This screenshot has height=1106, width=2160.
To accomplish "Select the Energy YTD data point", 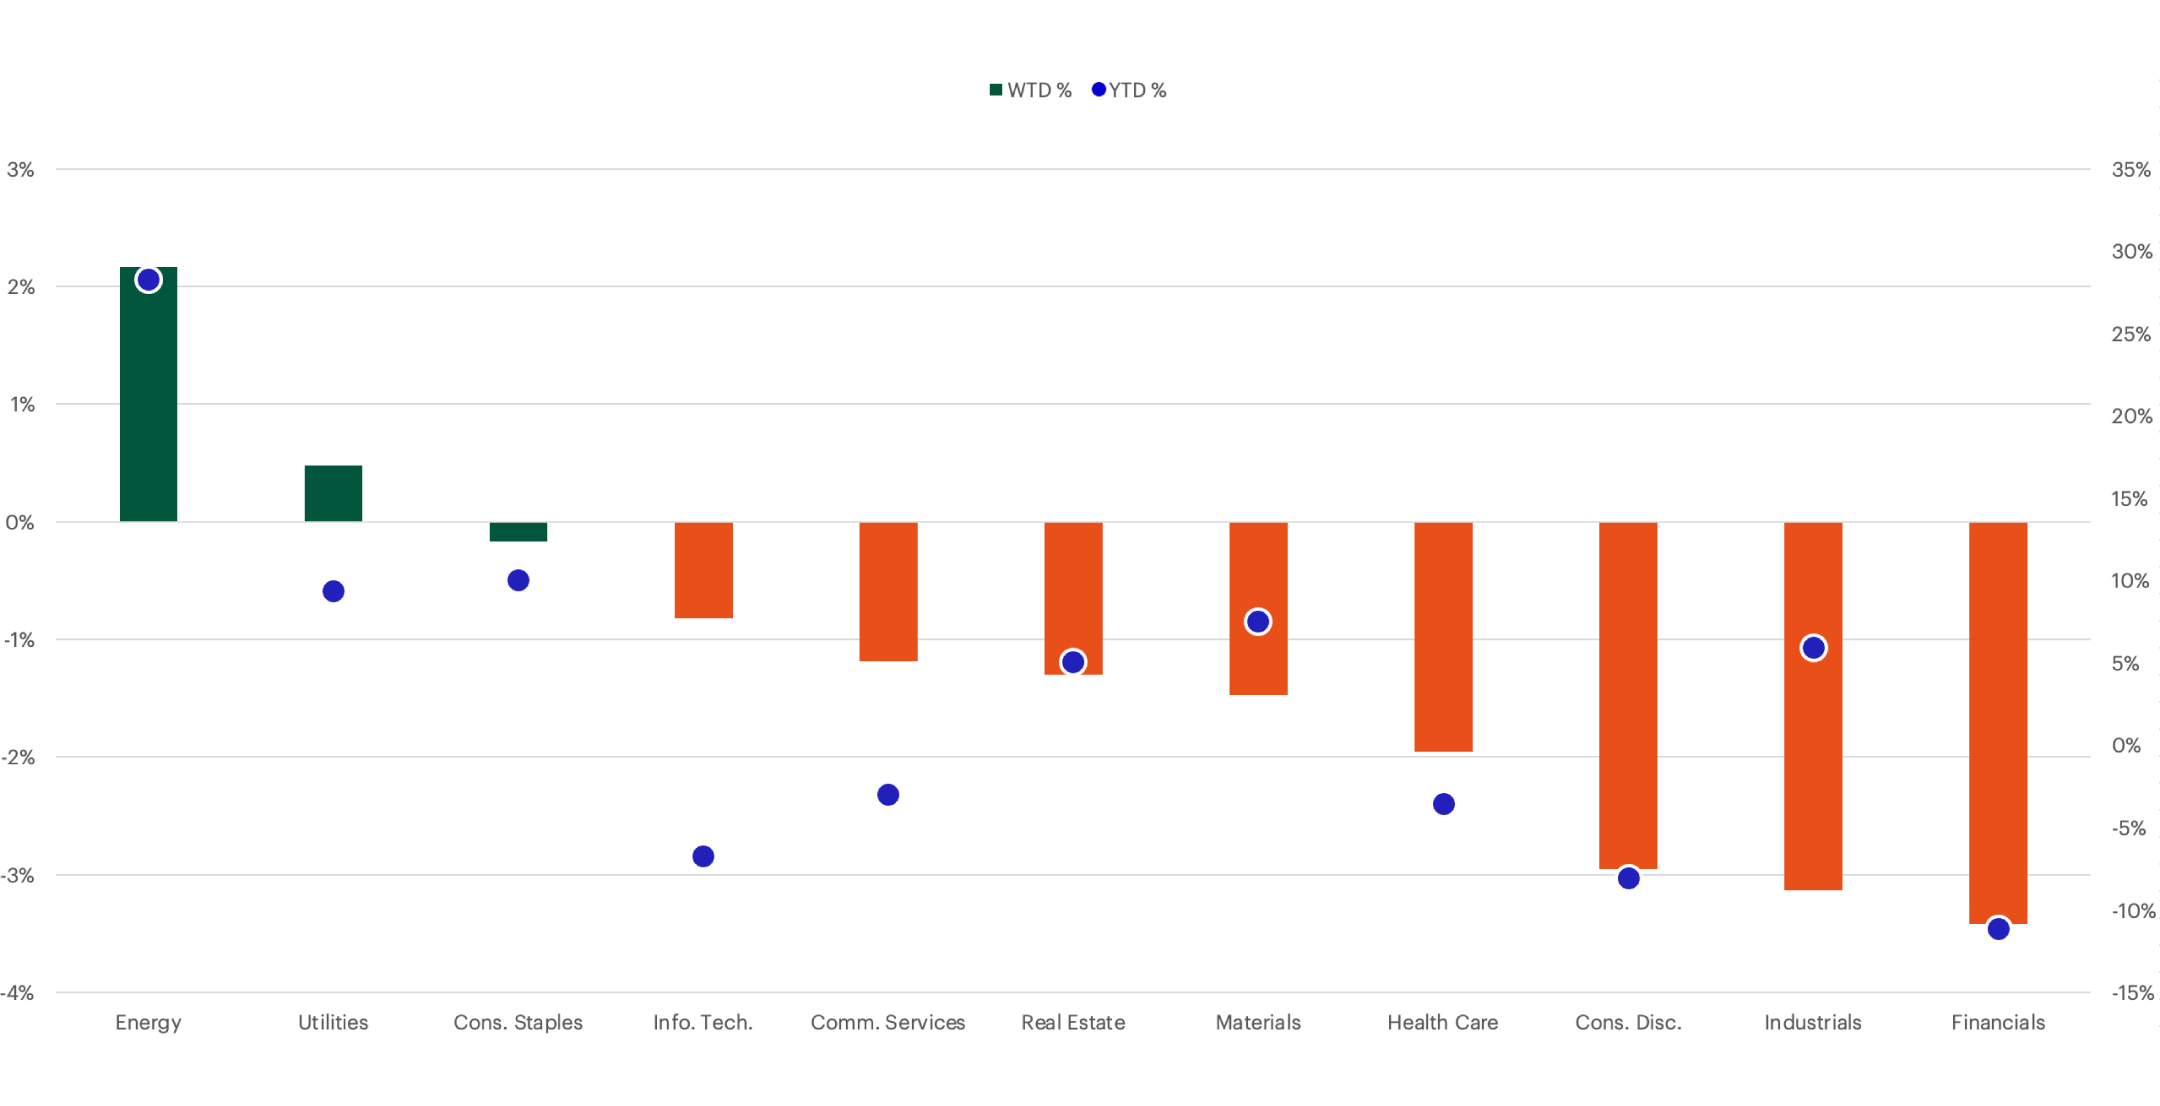I will (x=147, y=280).
